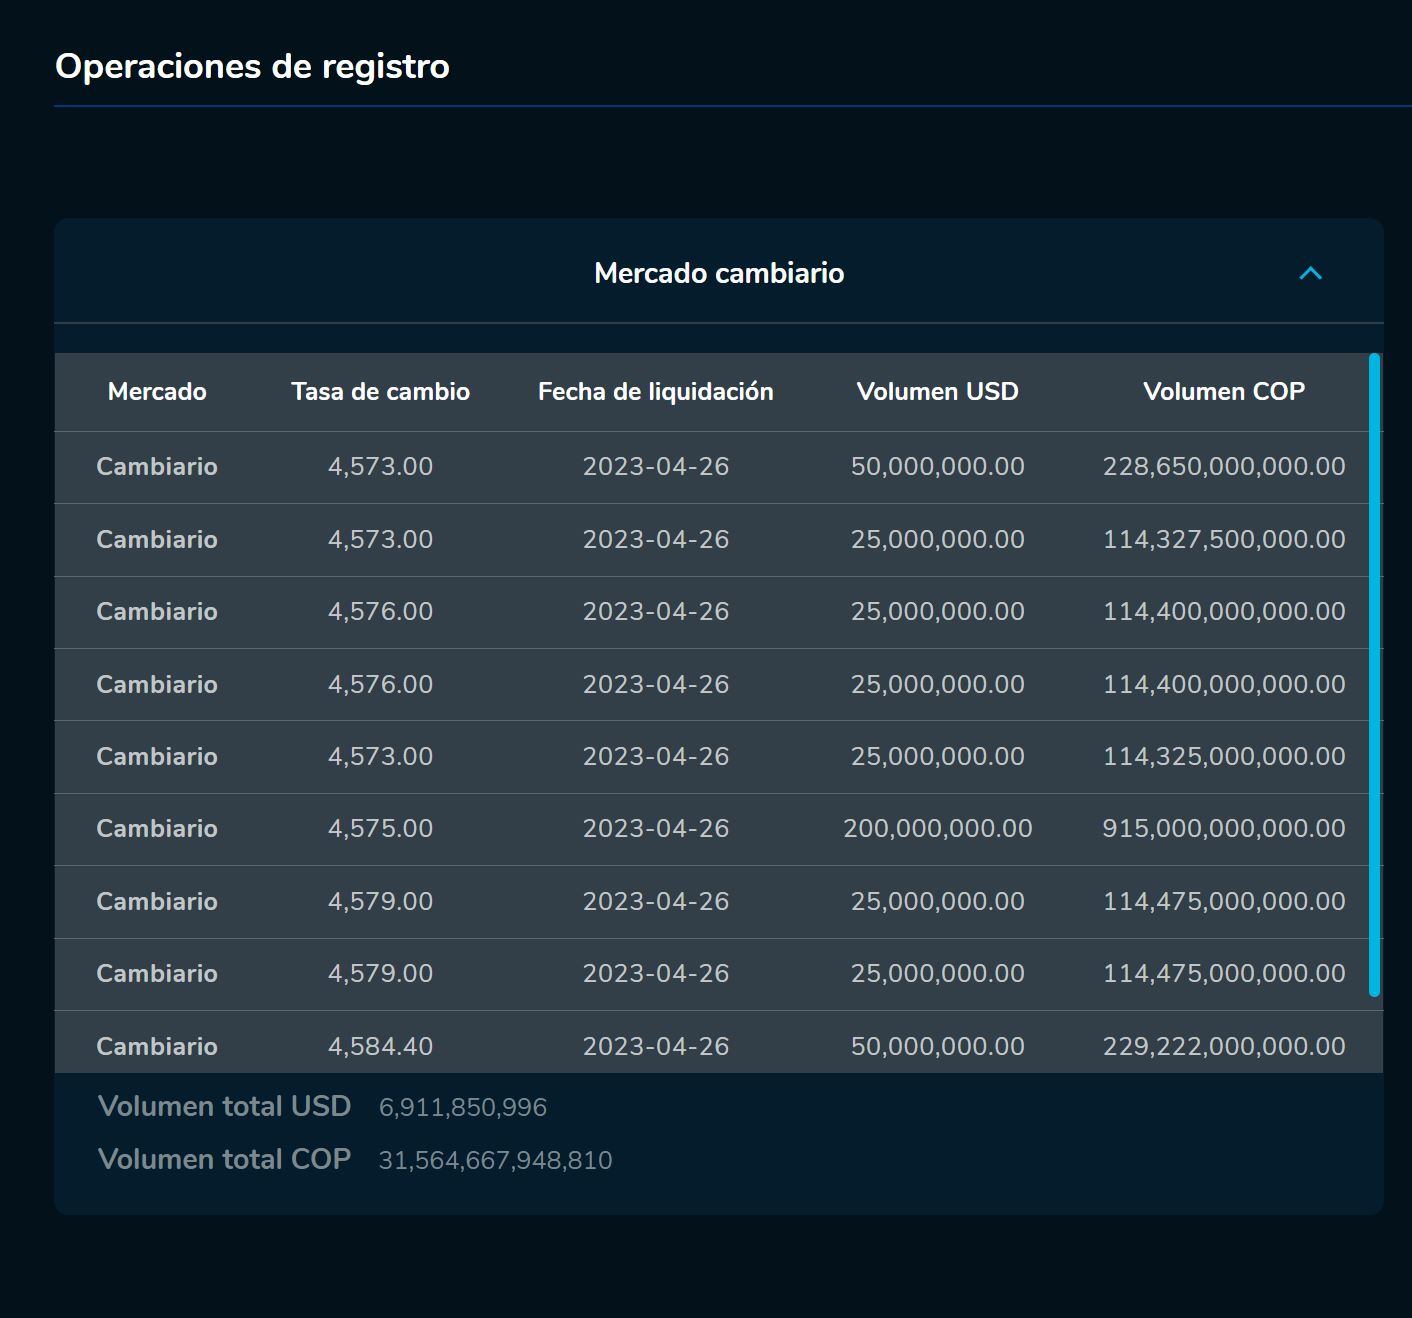Click the Mercado cambiario panel title
Viewport: 1412px width, 1318px height.
[x=719, y=273]
